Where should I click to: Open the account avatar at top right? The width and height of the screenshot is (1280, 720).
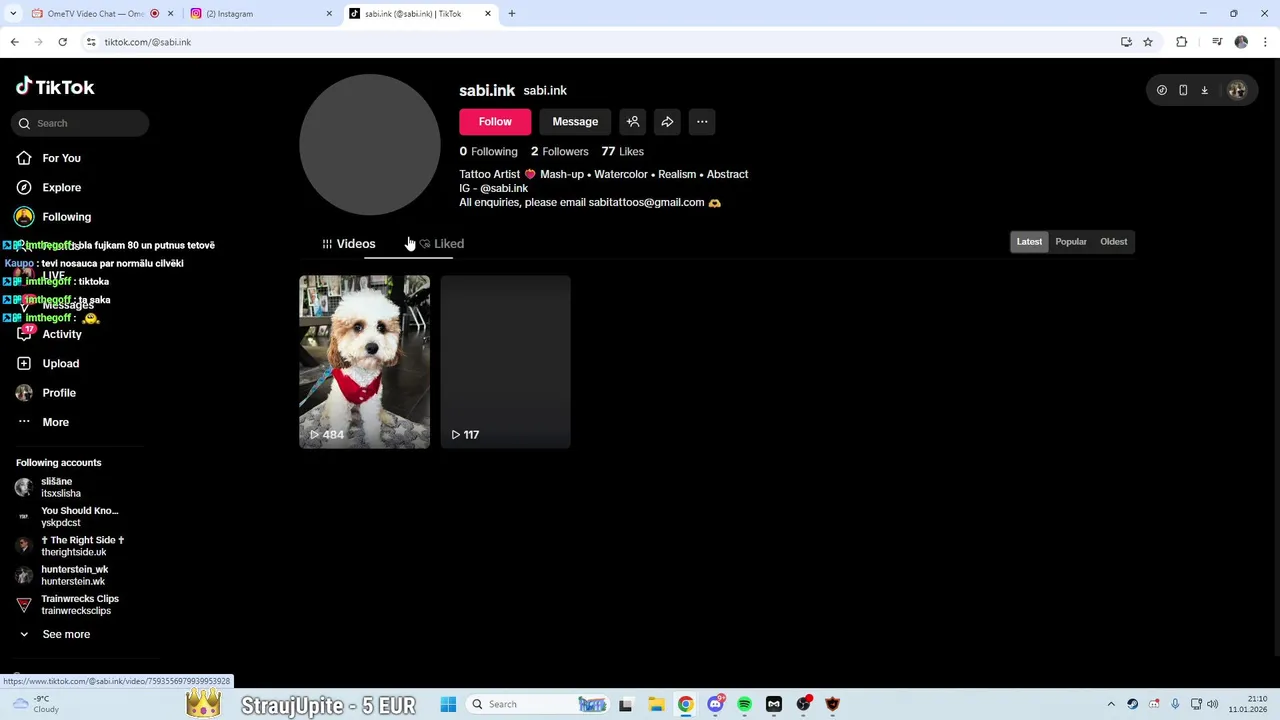pyautogui.click(x=1237, y=90)
